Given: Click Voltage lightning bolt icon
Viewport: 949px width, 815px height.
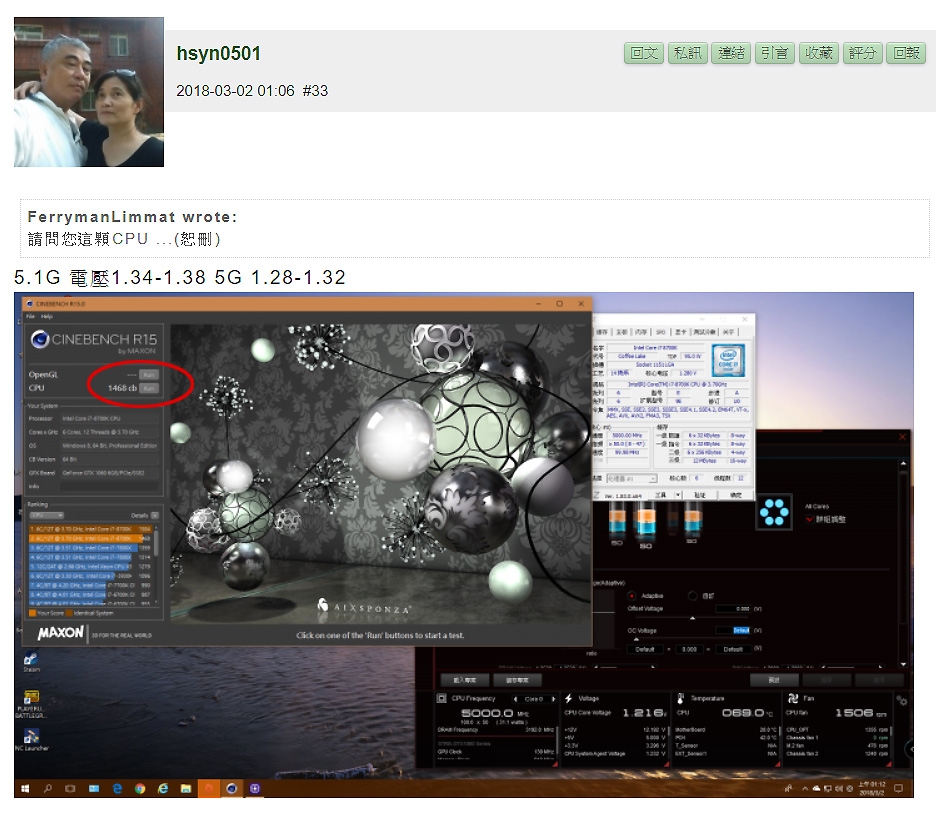Looking at the screenshot, I should click(569, 698).
